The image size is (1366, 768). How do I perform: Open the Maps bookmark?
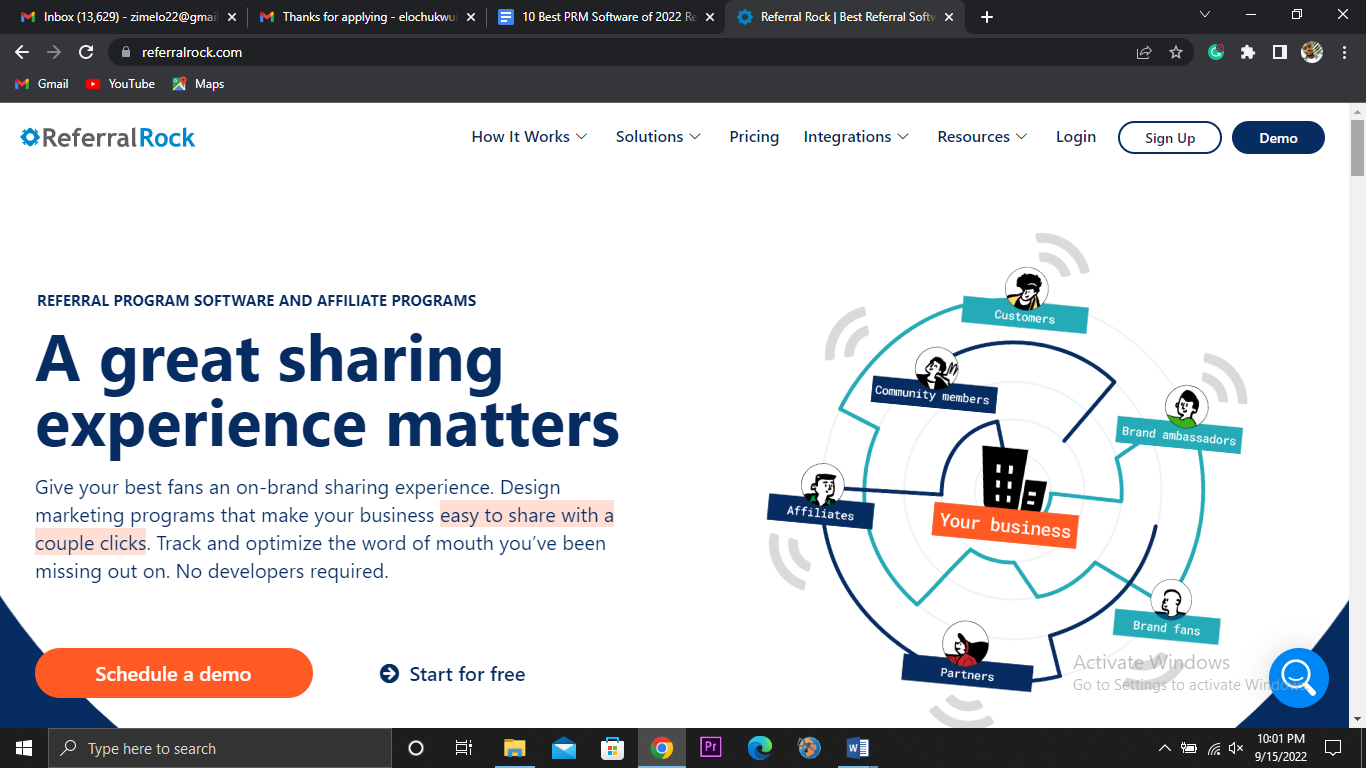click(x=198, y=84)
